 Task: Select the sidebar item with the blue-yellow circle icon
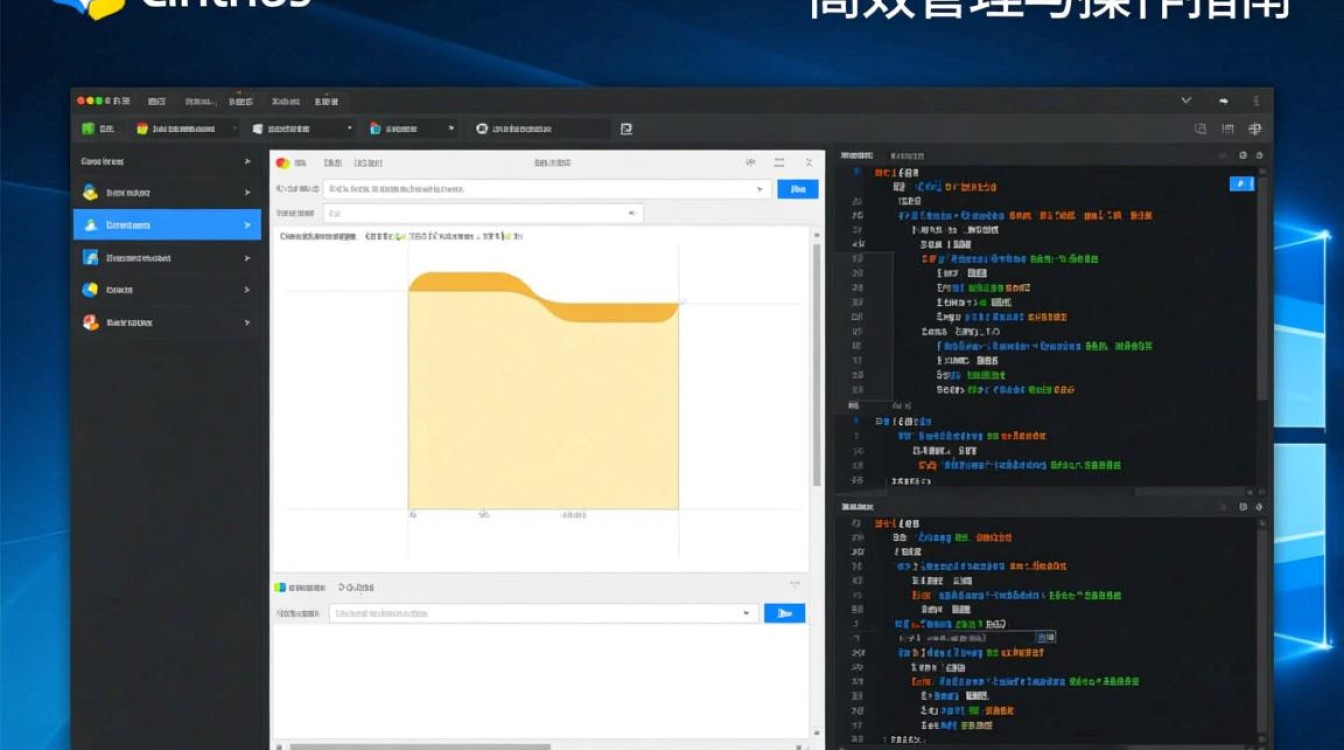[x=166, y=290]
